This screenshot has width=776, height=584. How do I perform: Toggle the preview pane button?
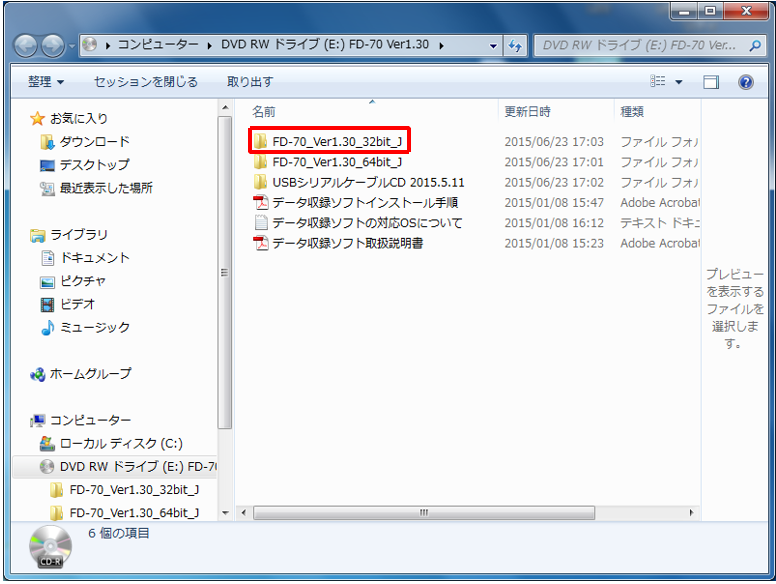coord(711,82)
